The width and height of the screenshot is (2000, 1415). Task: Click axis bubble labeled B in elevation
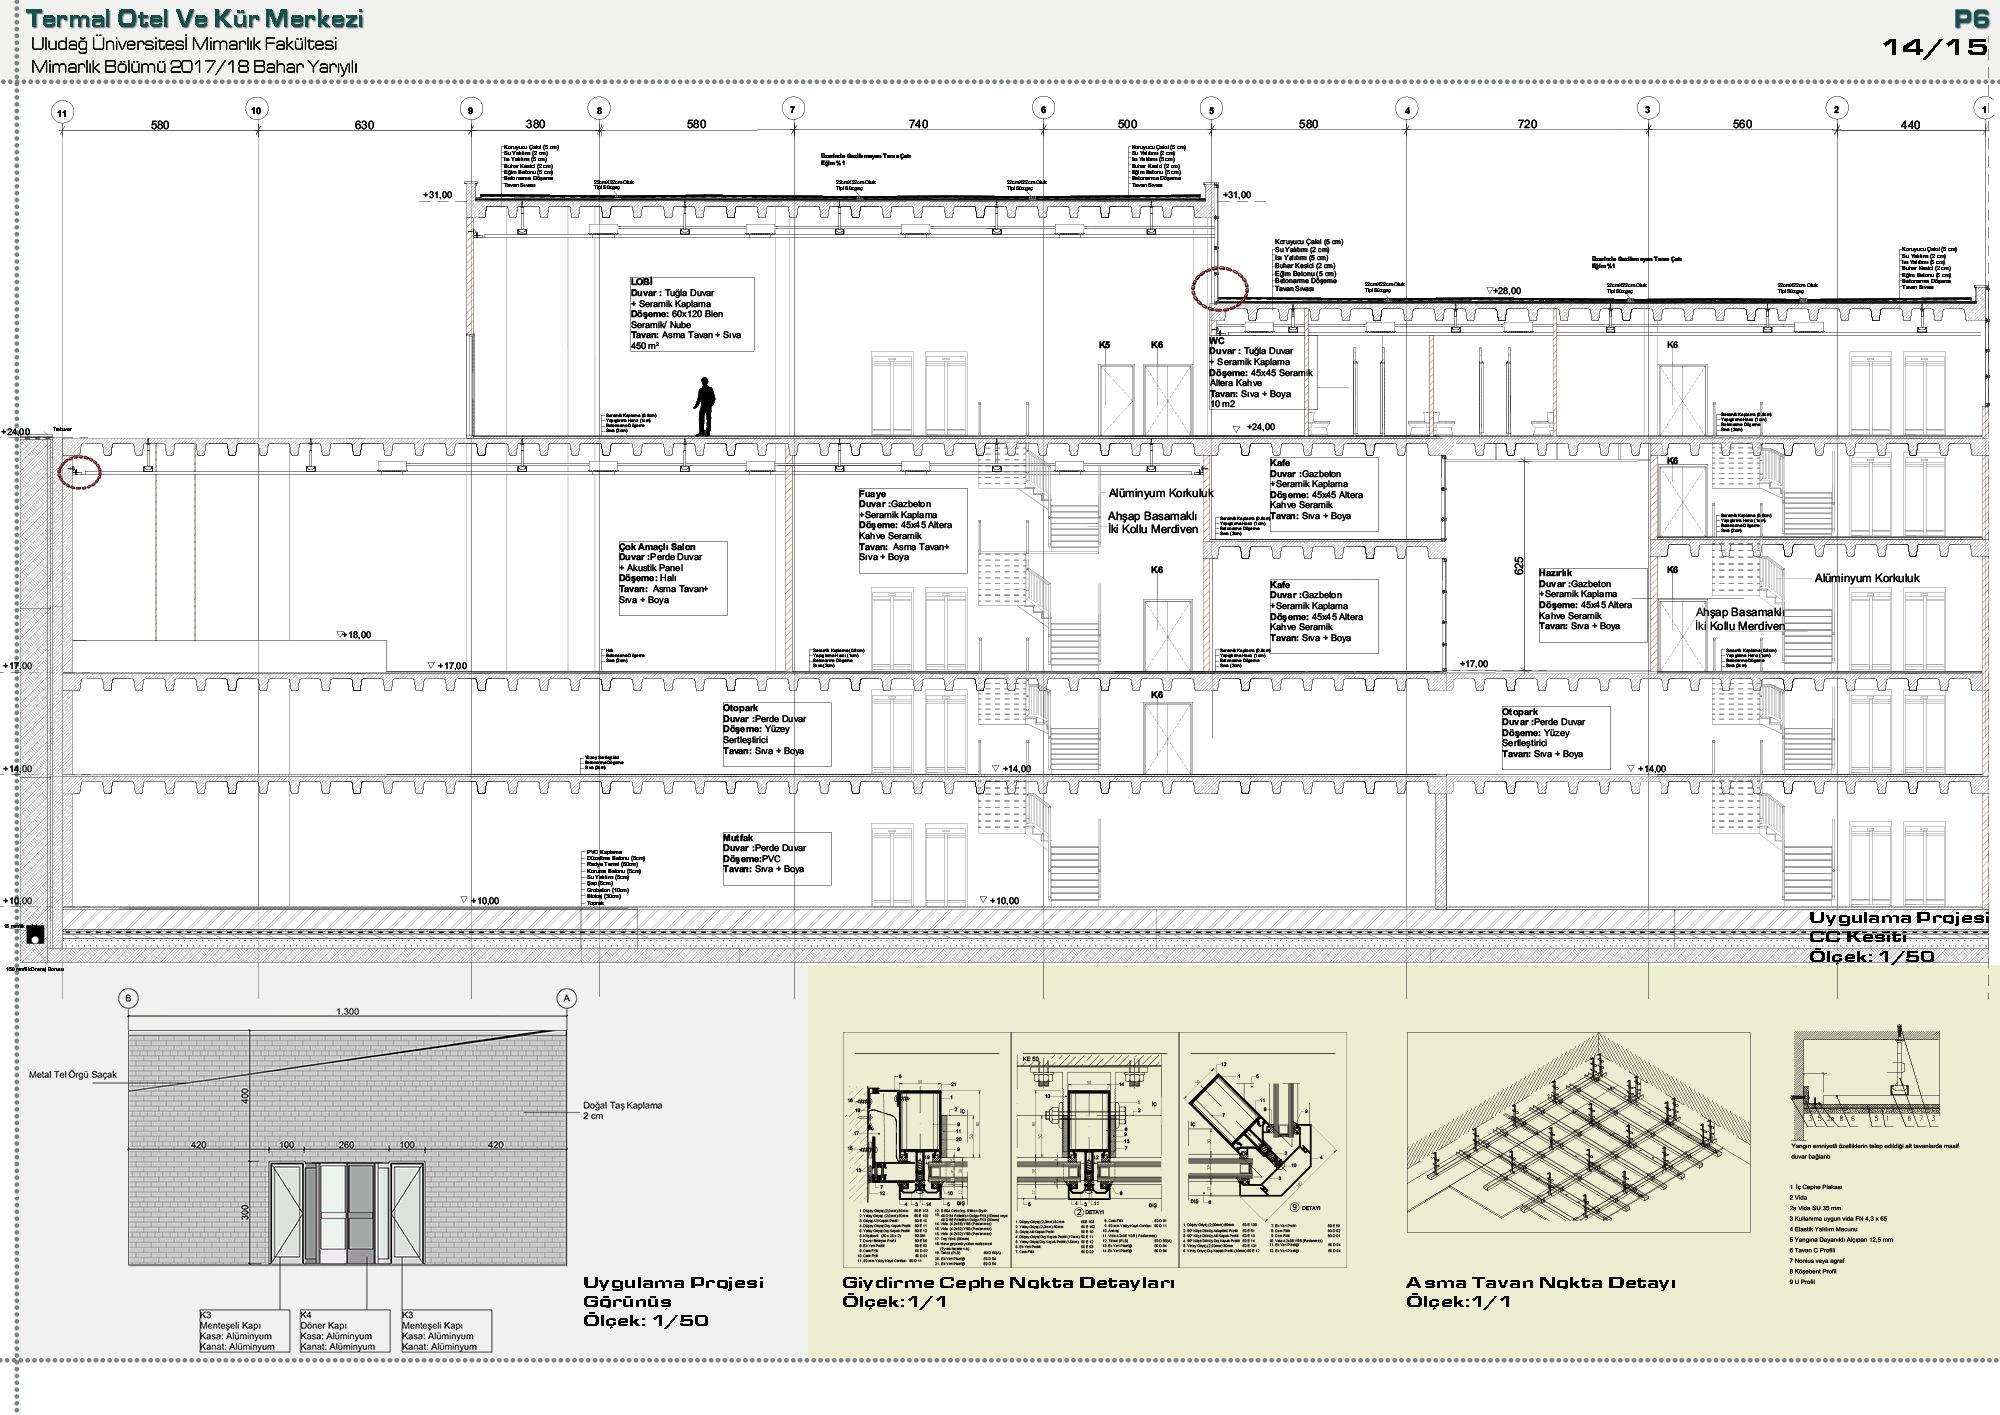(127, 998)
